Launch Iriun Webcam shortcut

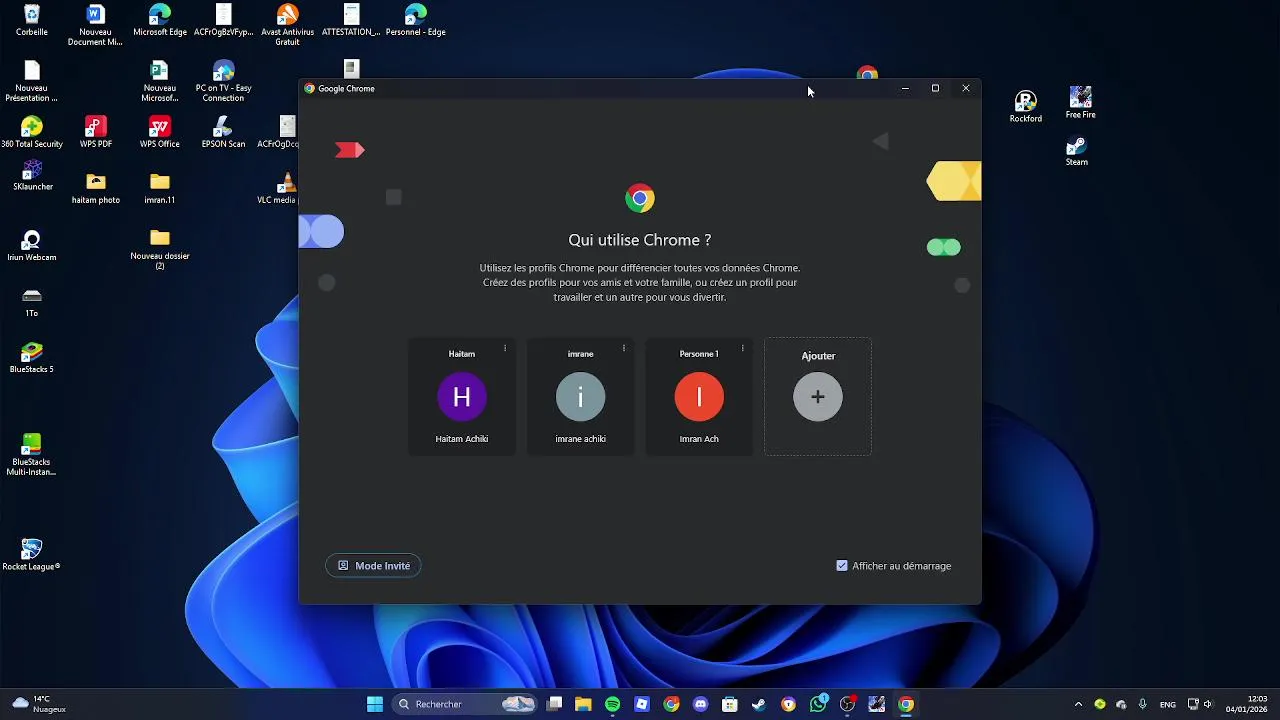coord(32,245)
